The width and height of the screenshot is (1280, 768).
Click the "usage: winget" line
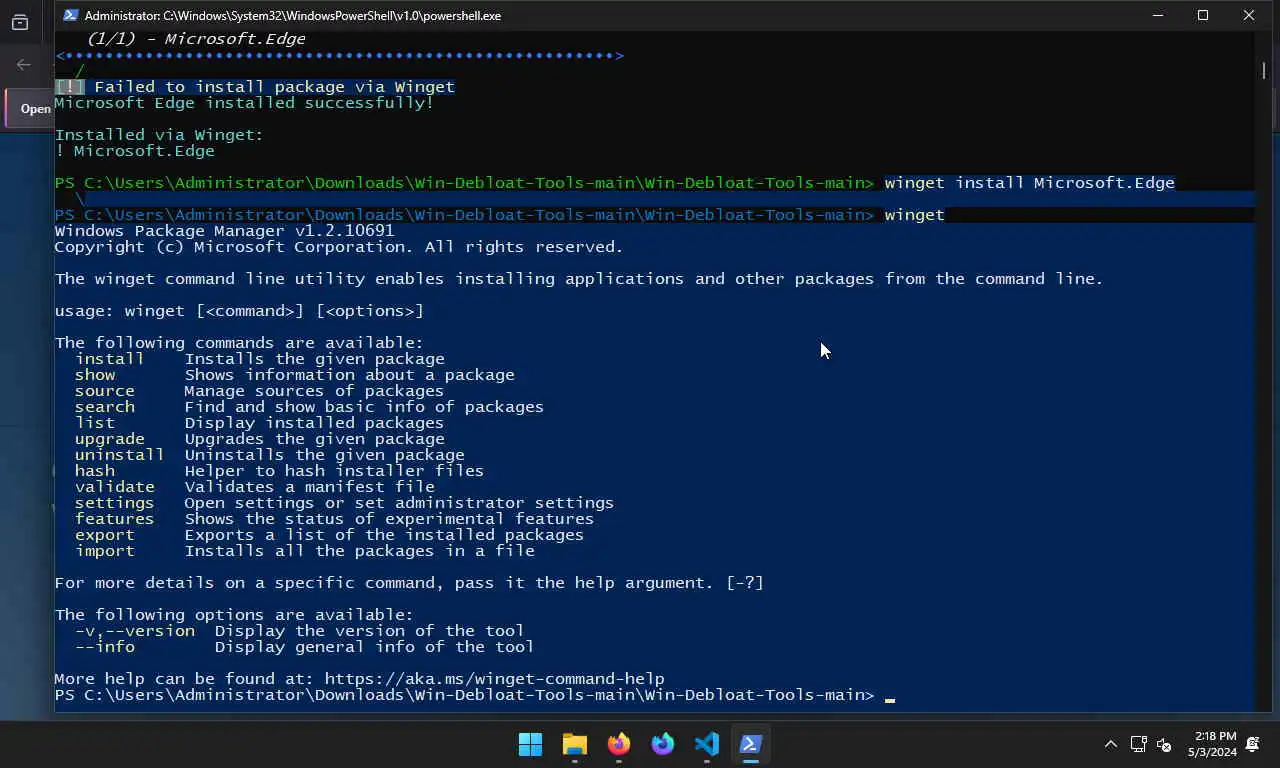tap(239, 311)
